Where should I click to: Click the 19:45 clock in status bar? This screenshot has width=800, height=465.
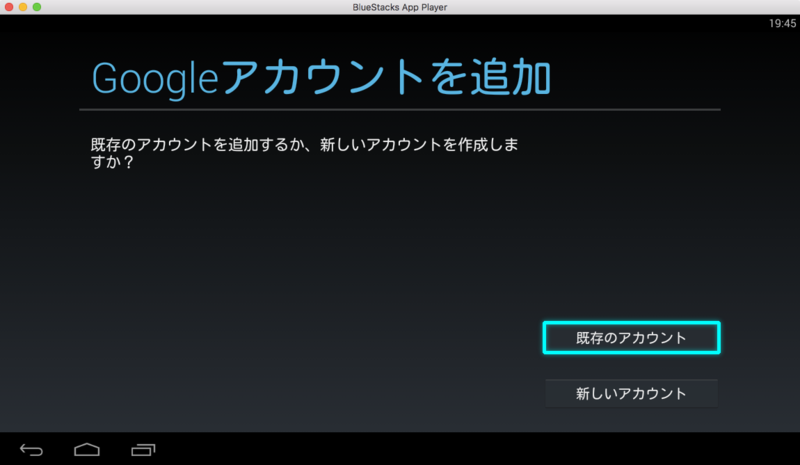(x=782, y=23)
